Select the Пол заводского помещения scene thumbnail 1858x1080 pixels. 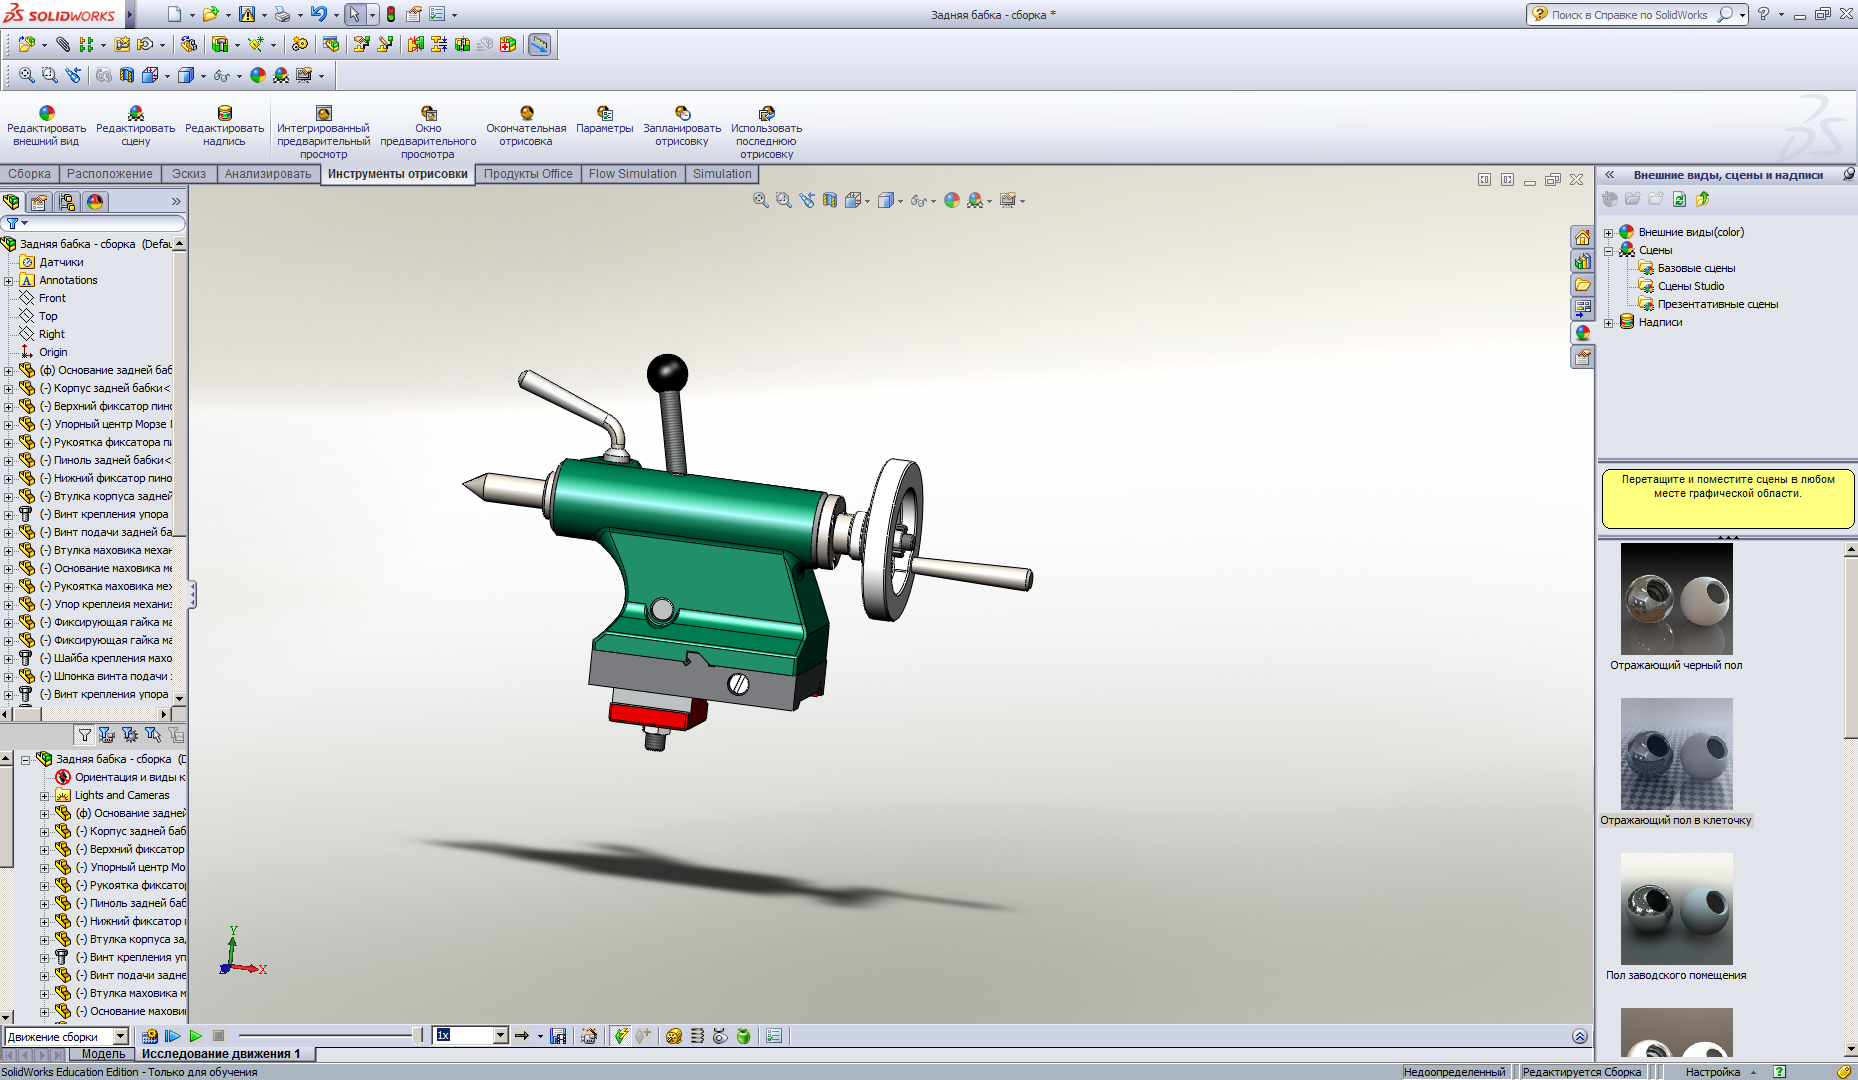[1677, 909]
